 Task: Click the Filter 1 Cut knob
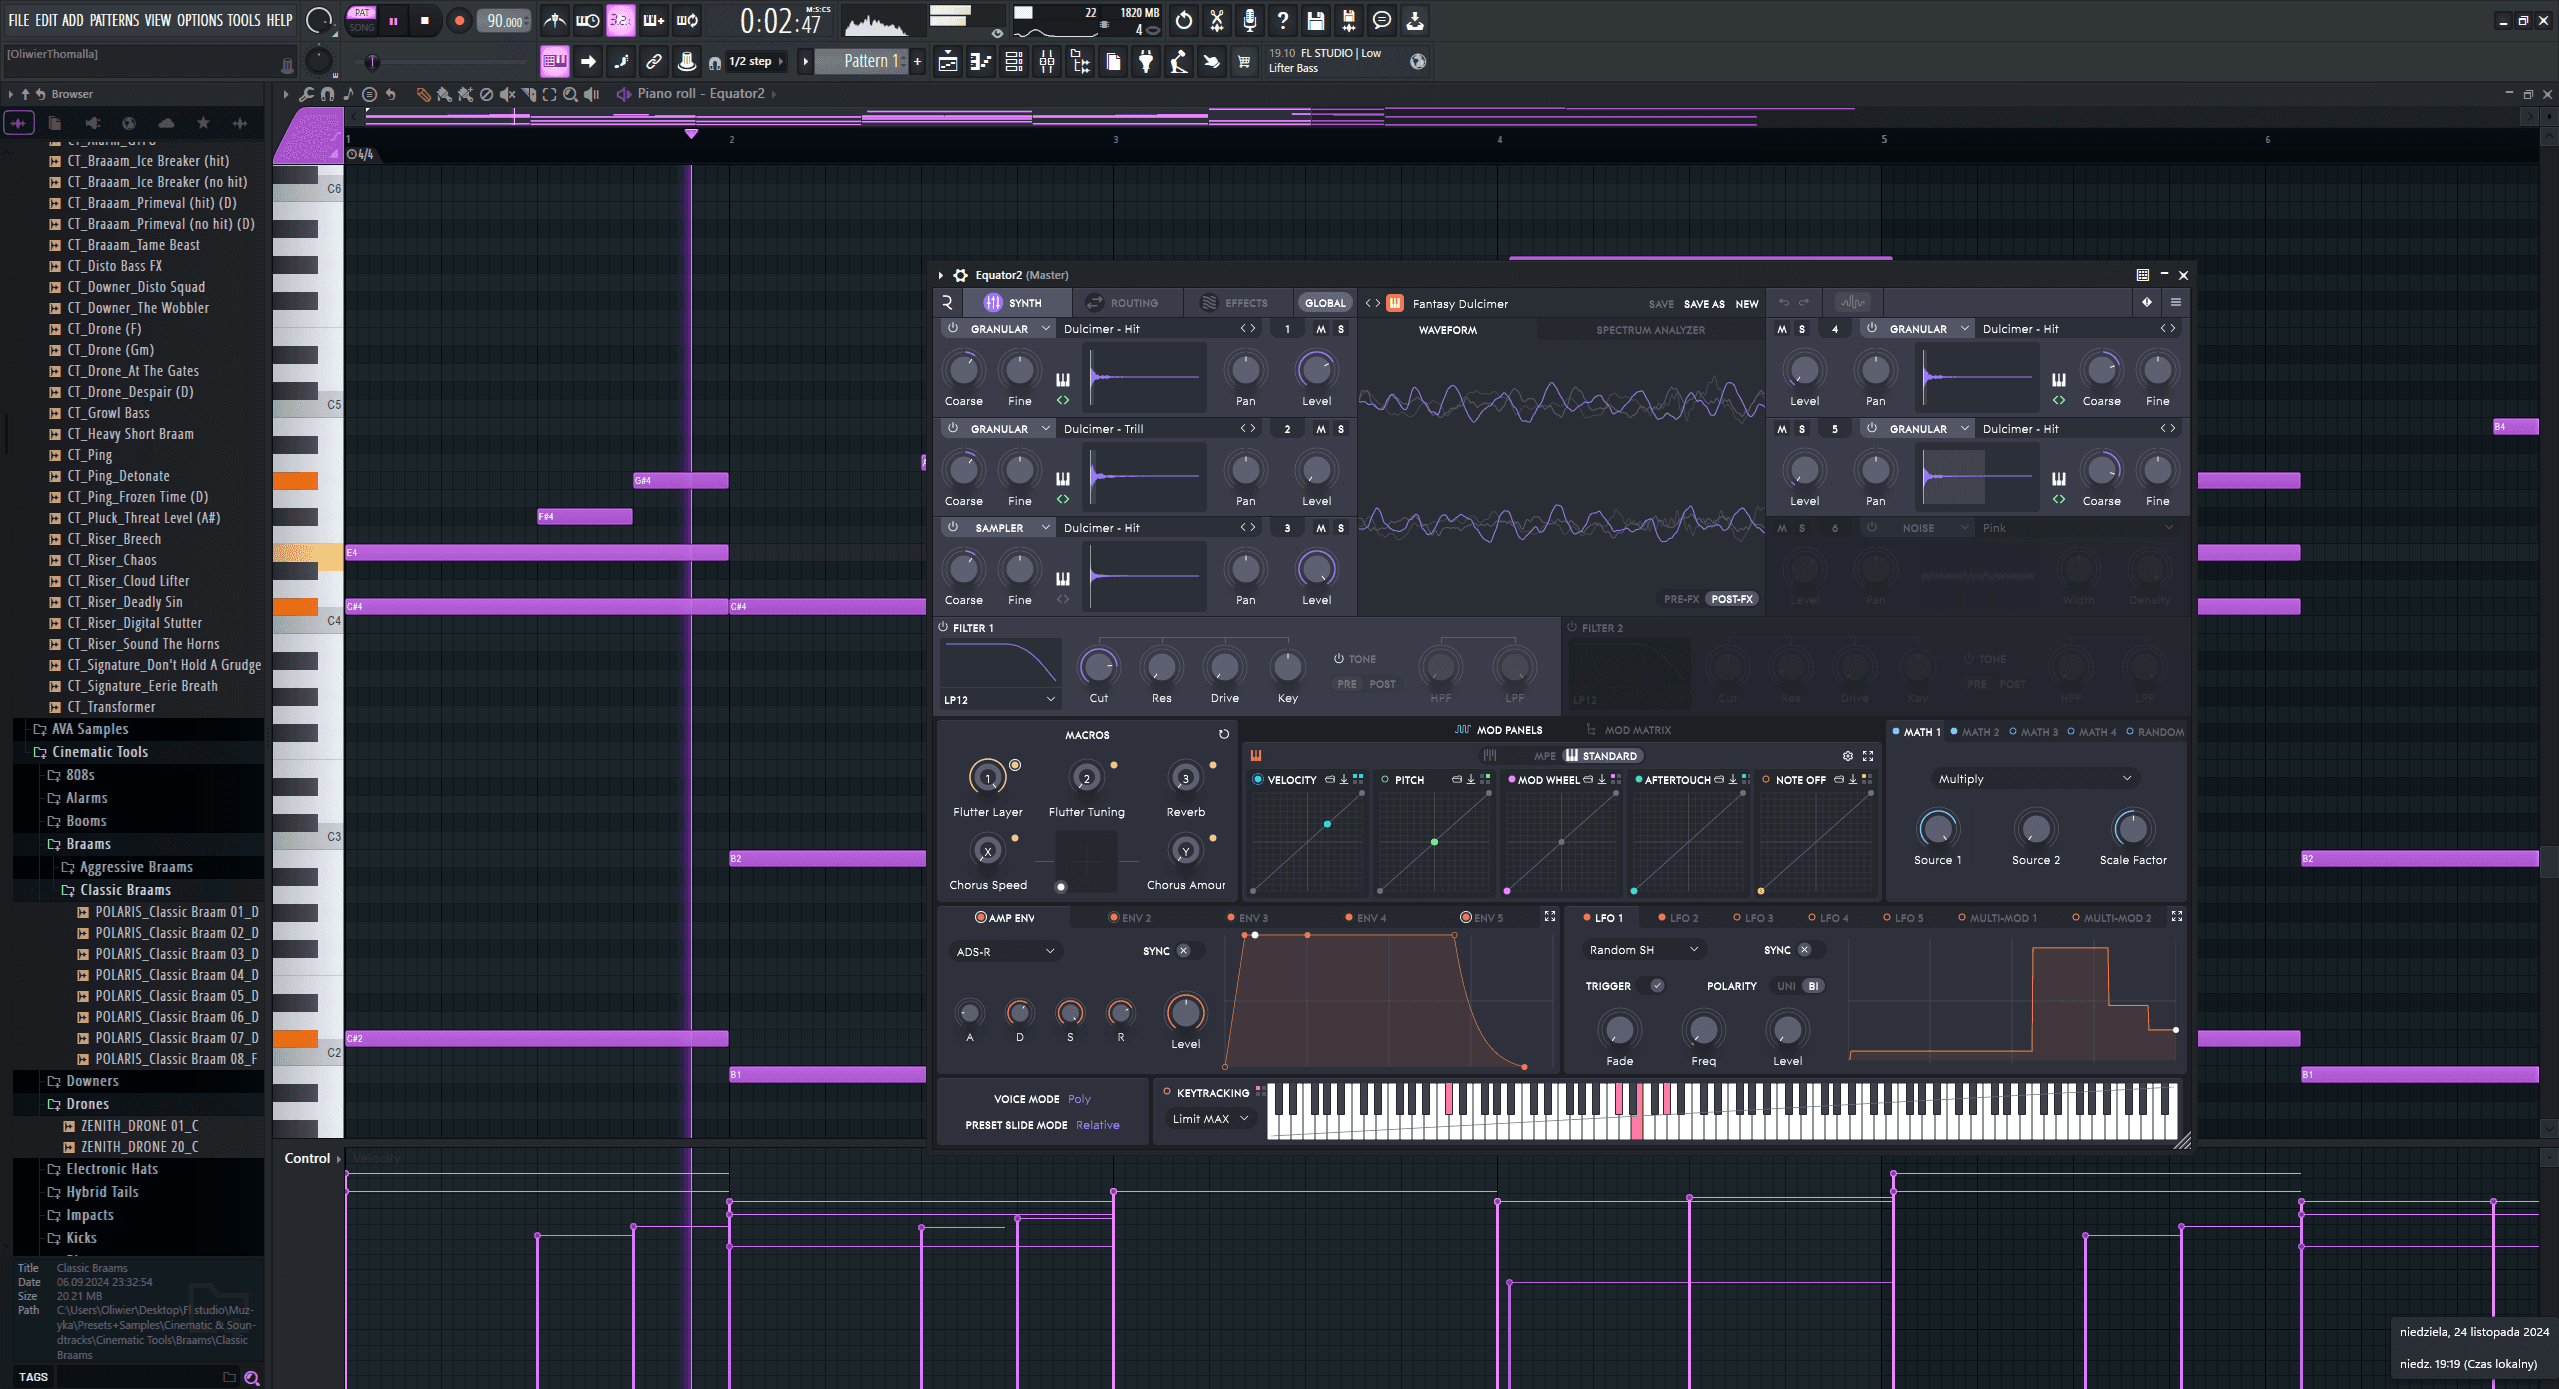(x=1098, y=667)
